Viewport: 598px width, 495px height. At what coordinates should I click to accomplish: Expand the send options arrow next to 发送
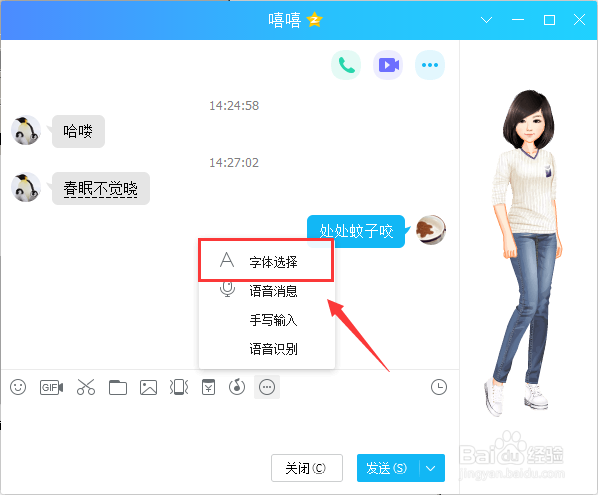(x=431, y=468)
